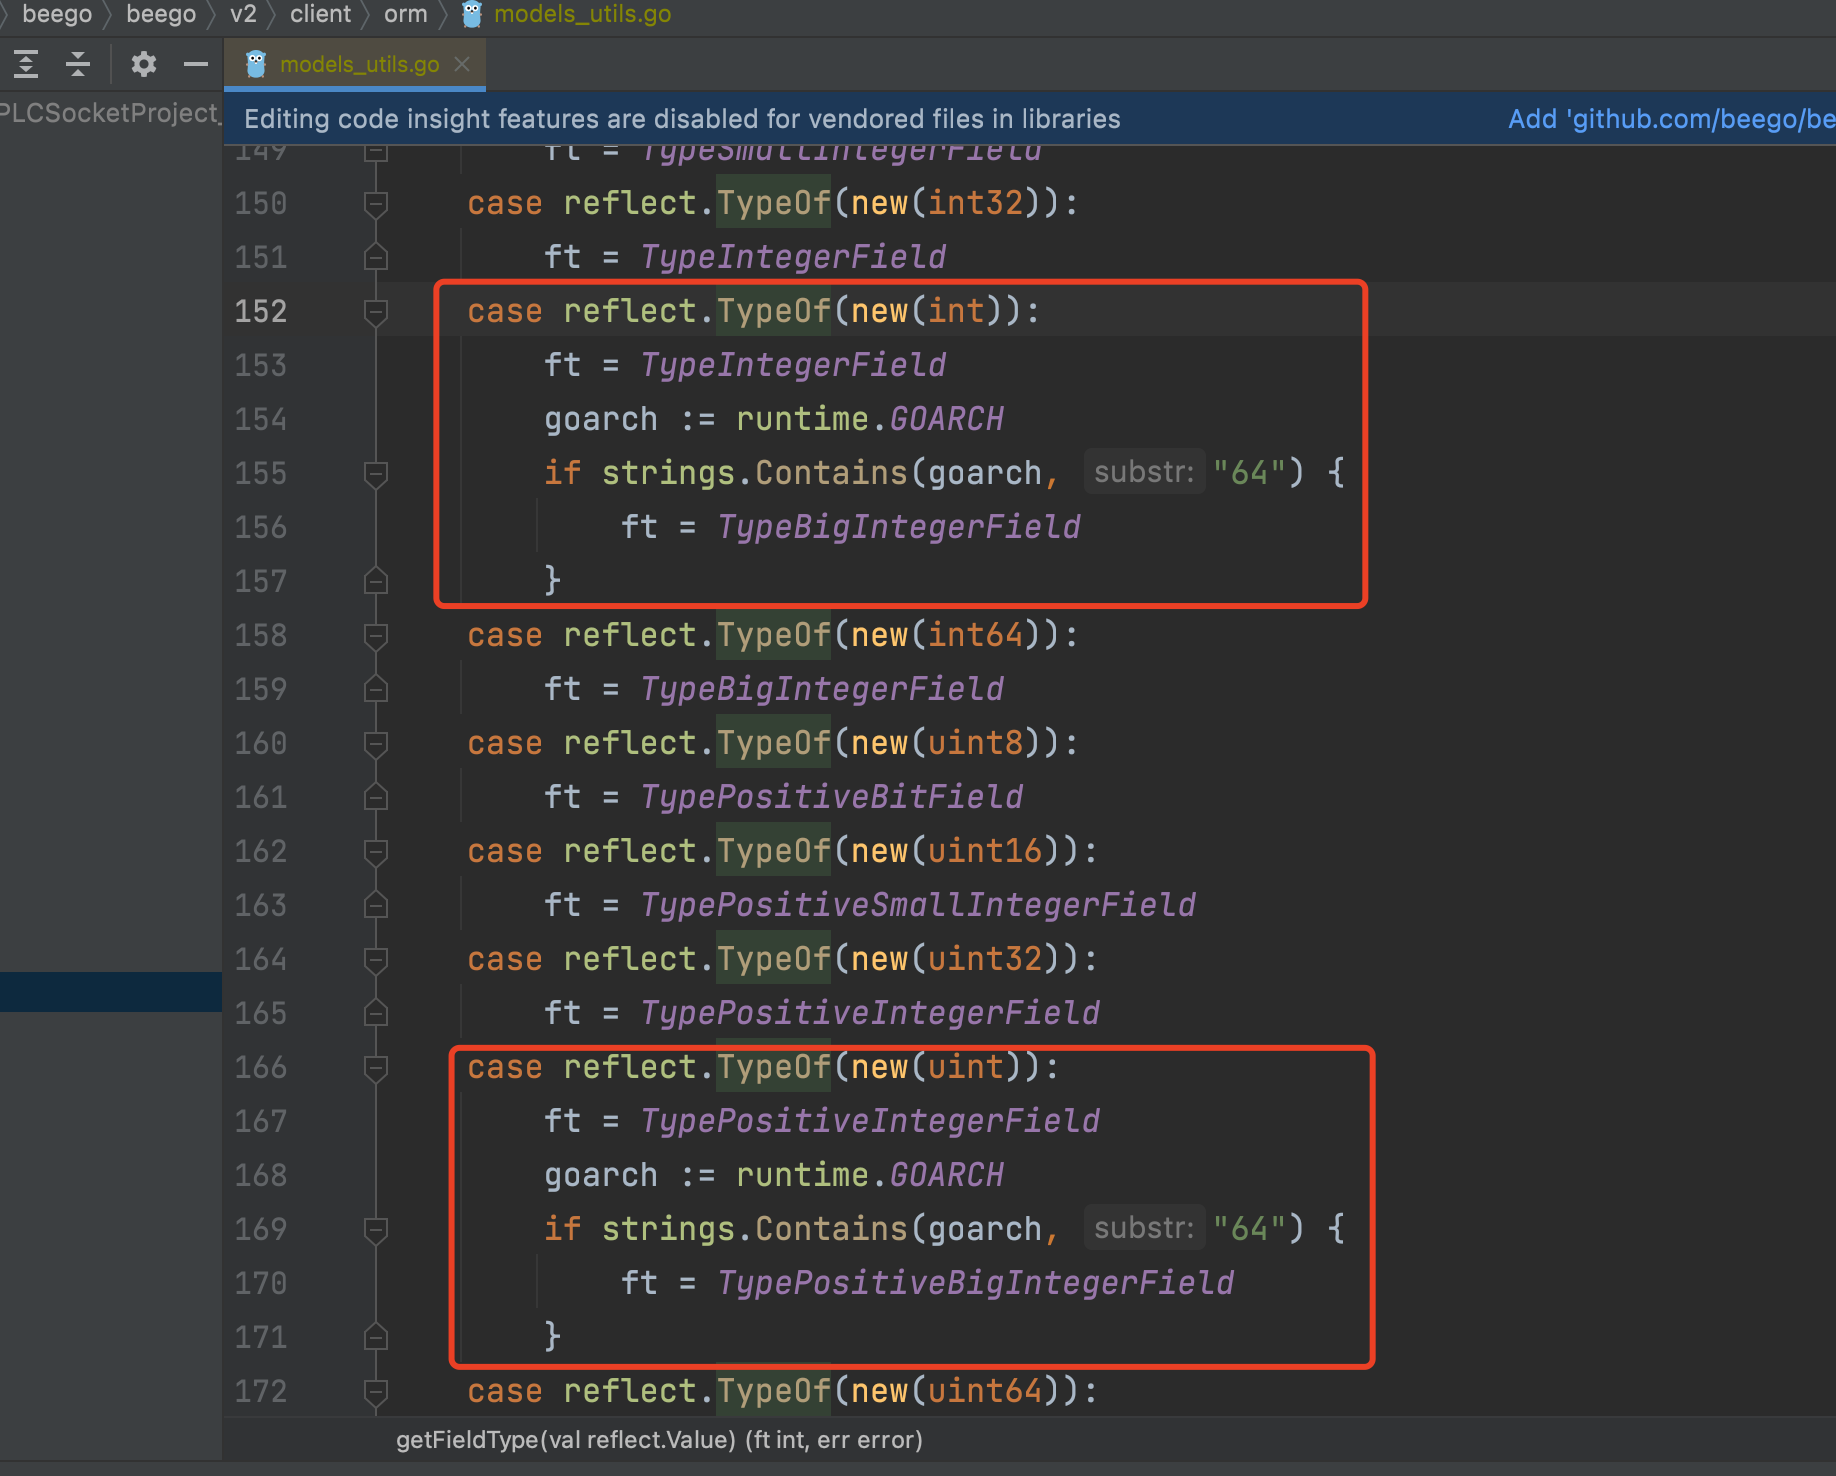Click the Collapse All icon in project toolbar
Screen dimensions: 1836x1476
78,64
